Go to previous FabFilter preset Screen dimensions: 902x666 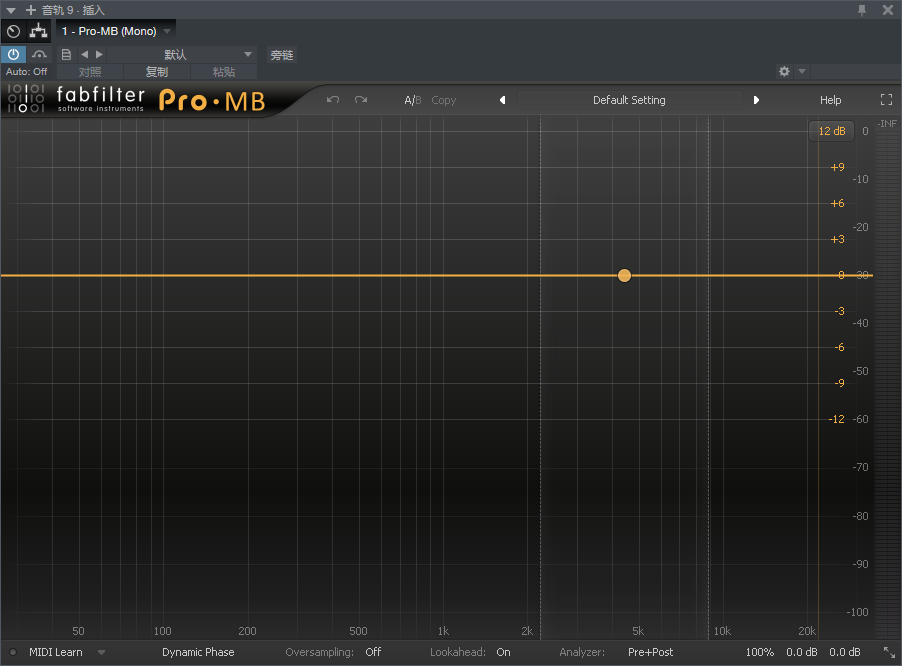point(502,100)
